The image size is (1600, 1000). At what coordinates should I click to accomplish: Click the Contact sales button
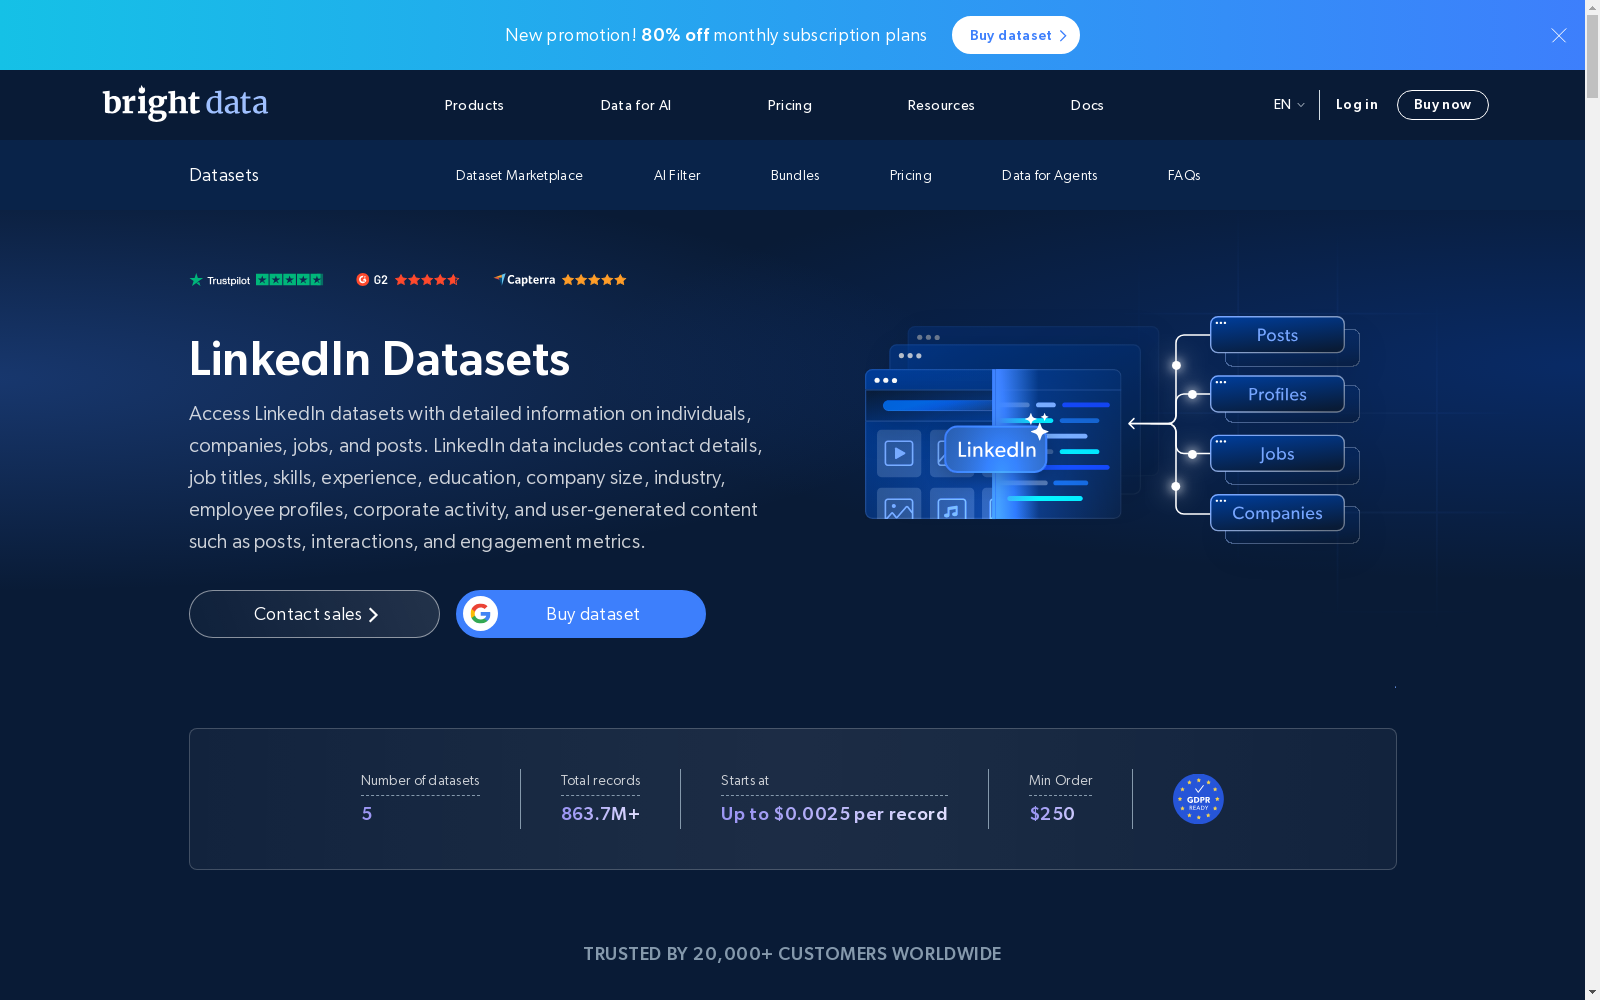[x=314, y=614]
